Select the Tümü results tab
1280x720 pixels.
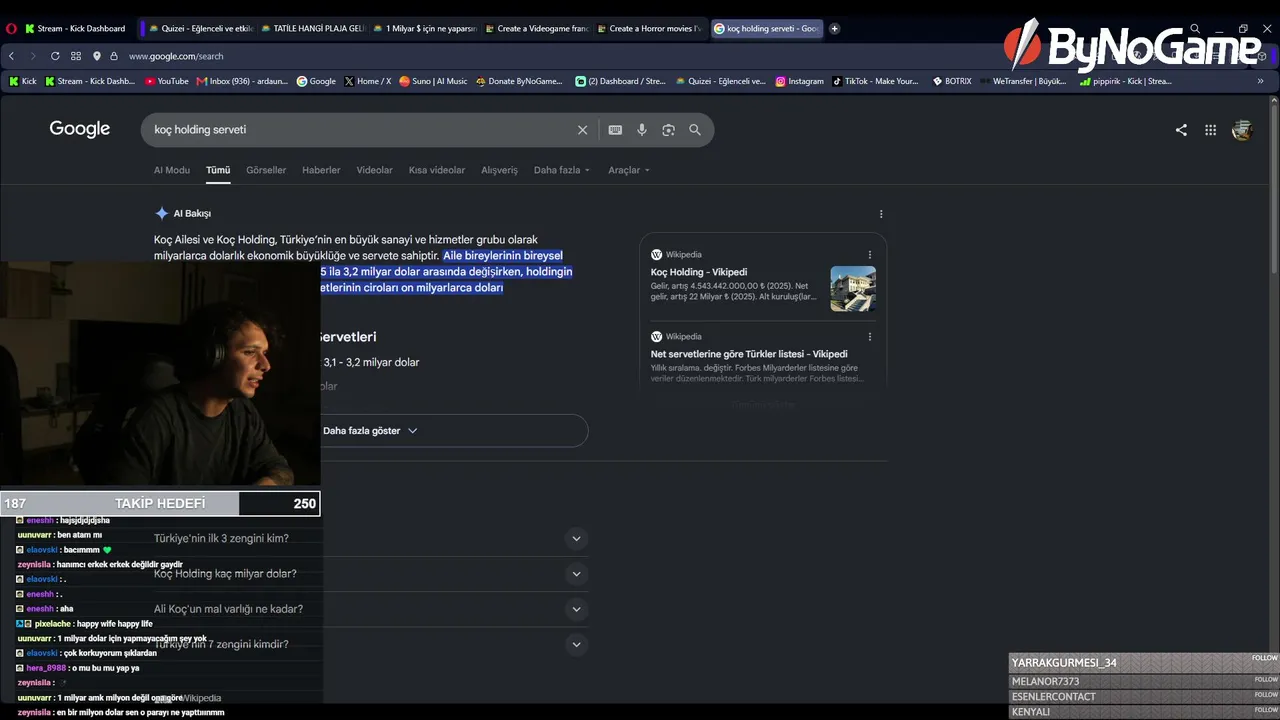pos(218,170)
